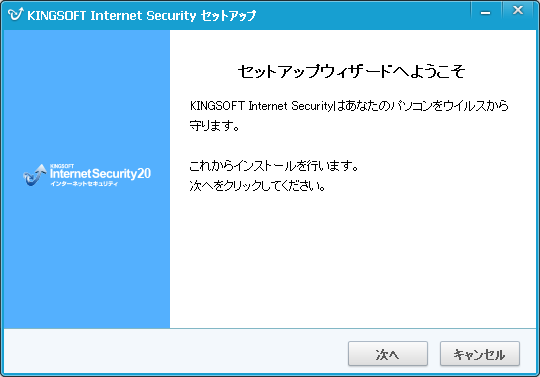The width and height of the screenshot is (540, 377).
Task: Click the number 20 in the logo
Action: [x=144, y=173]
